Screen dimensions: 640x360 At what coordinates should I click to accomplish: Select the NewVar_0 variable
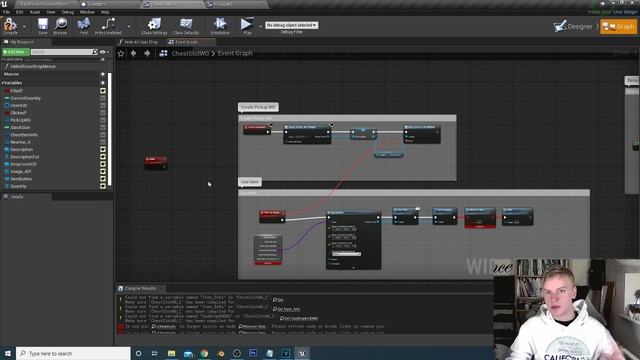point(20,142)
